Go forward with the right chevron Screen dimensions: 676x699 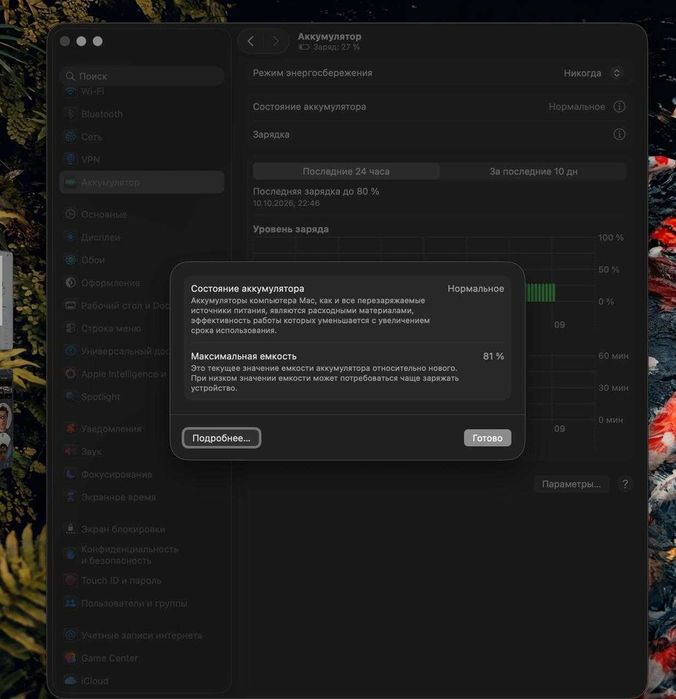(276, 41)
